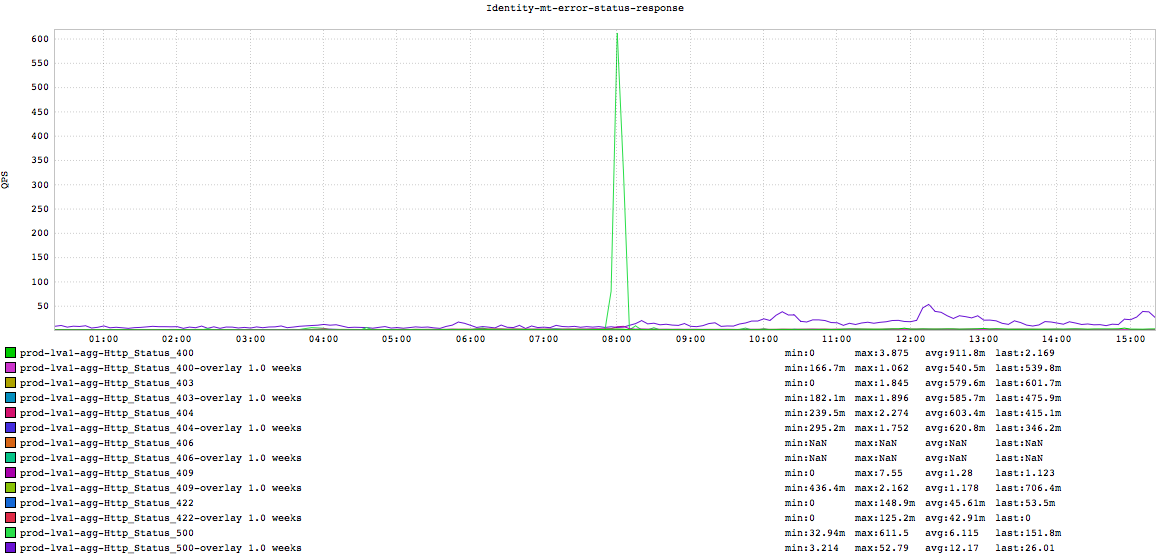Screen dimensions: 1170x556
Task: Select the Http_Status_409 purple color swatch
Action: click(x=11, y=473)
